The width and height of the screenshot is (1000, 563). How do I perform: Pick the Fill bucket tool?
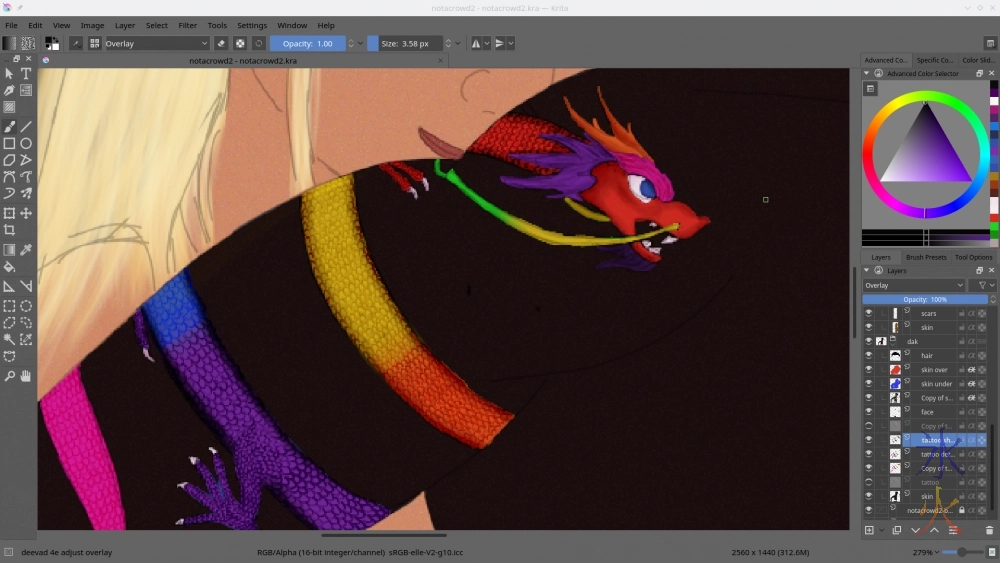[x=9, y=267]
